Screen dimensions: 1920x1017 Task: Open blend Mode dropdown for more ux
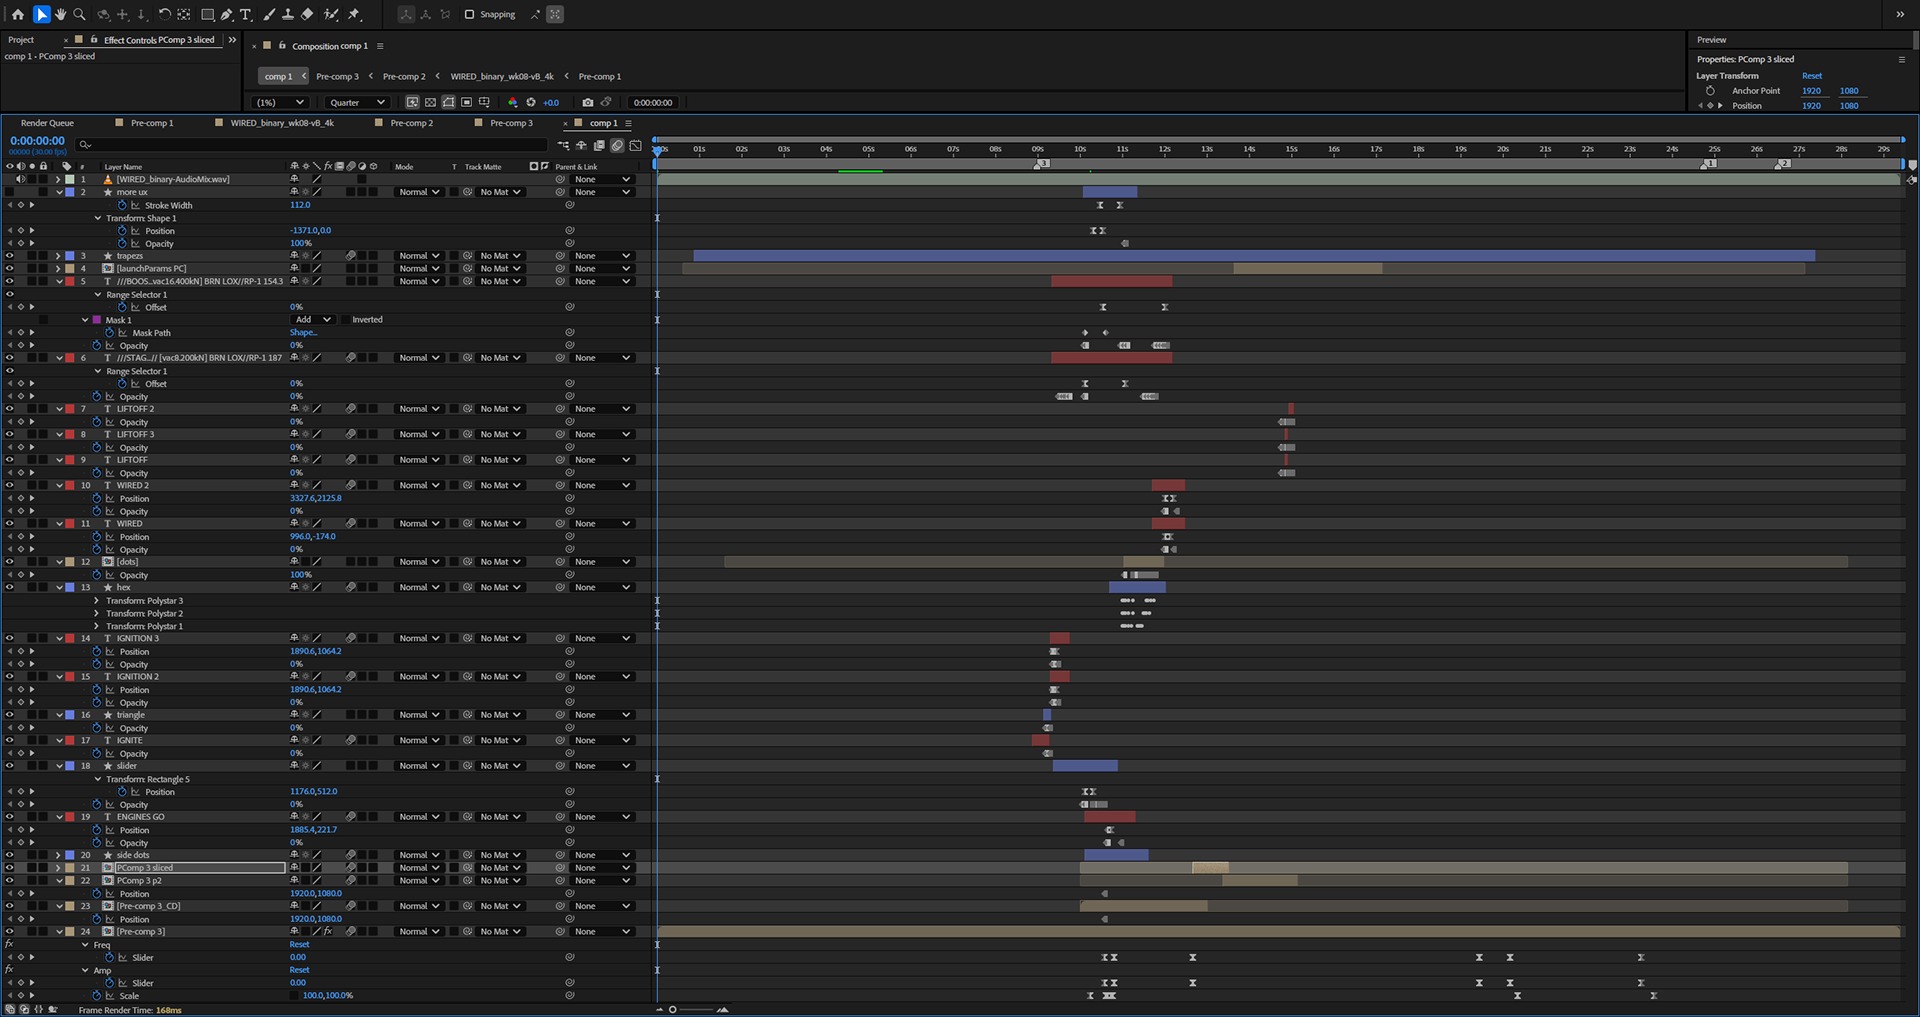click(418, 192)
